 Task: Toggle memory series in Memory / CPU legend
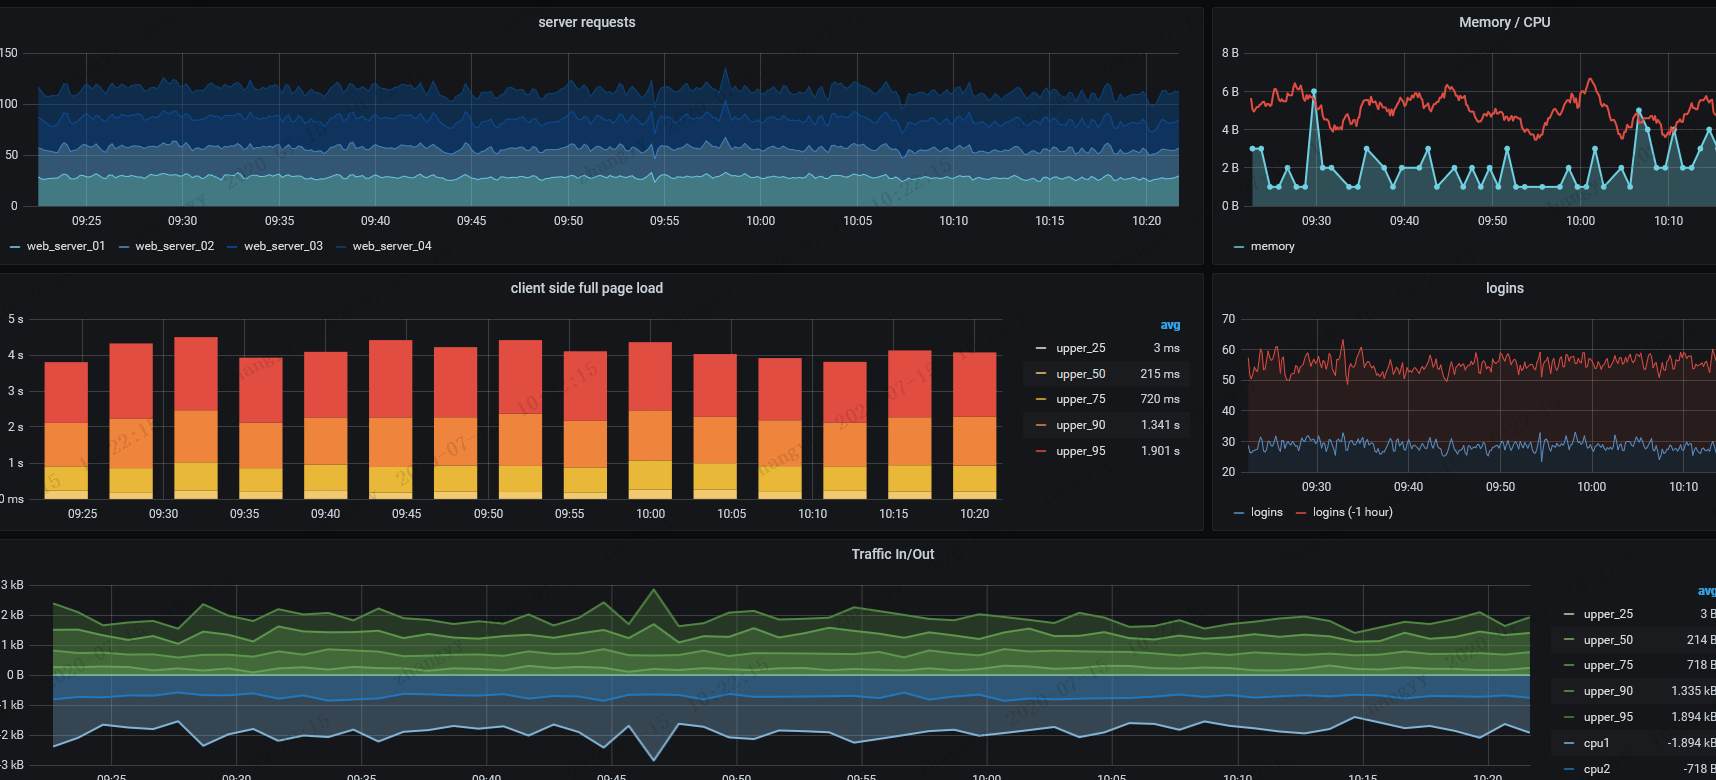click(1272, 246)
